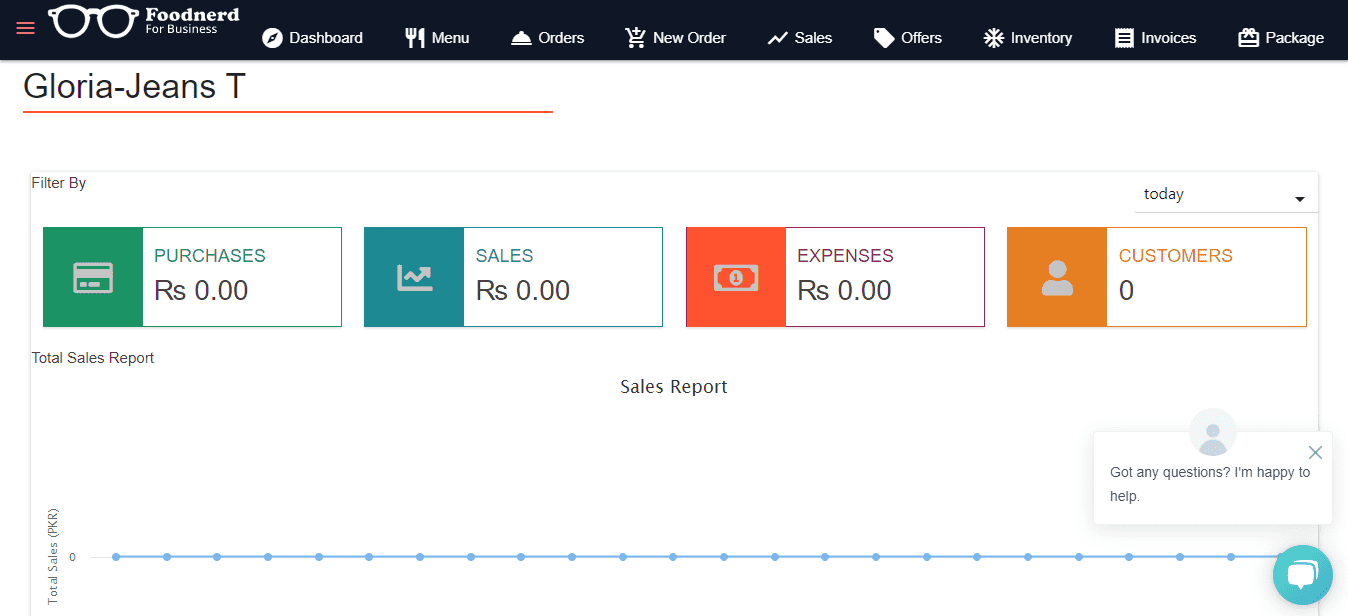Navigate to Sales in top bar
Image resolution: width=1348 pixels, height=616 pixels.
(800, 38)
